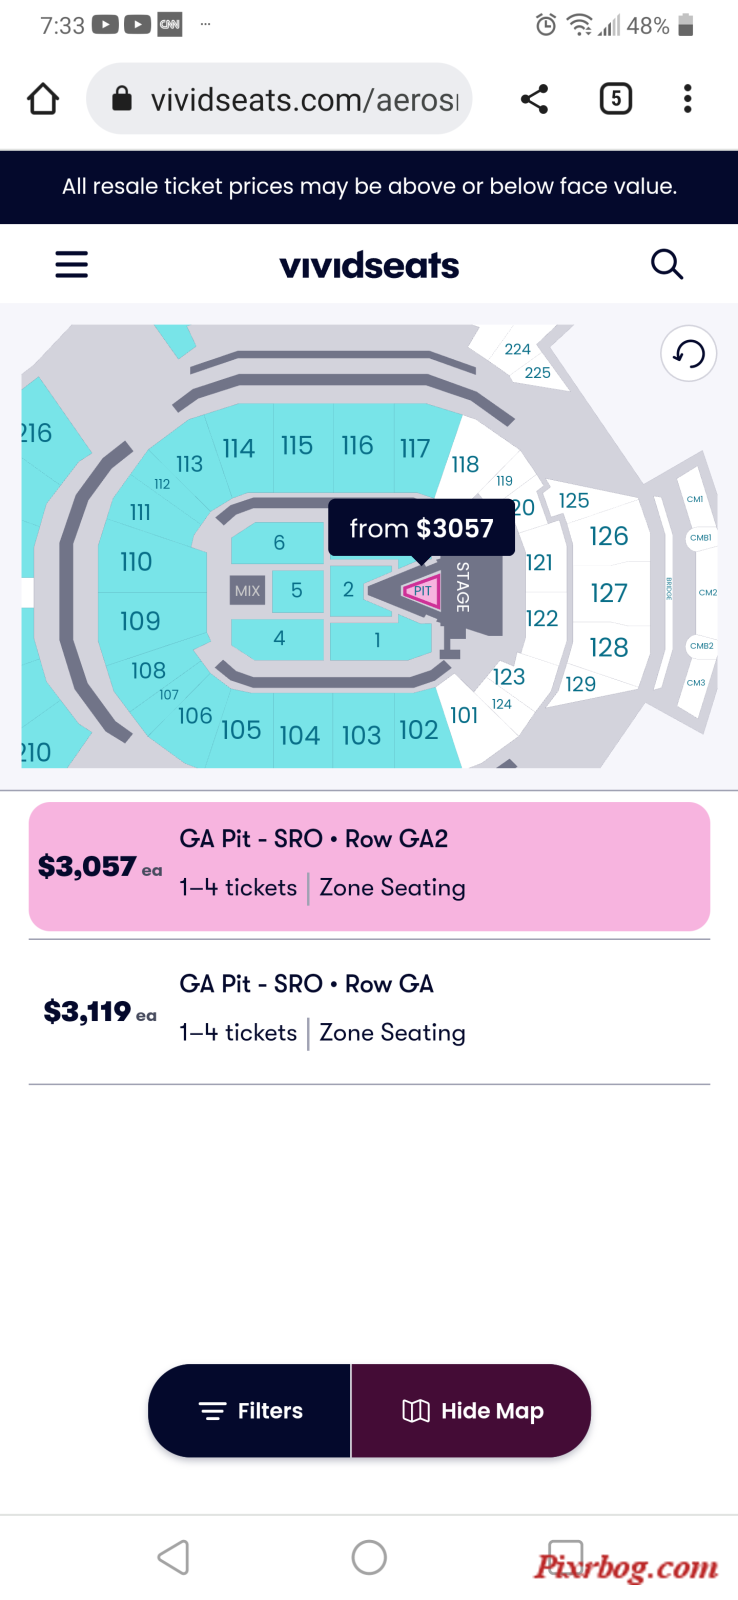The height and width of the screenshot is (1600, 738).
Task: Go to browser home page
Action: [43, 98]
